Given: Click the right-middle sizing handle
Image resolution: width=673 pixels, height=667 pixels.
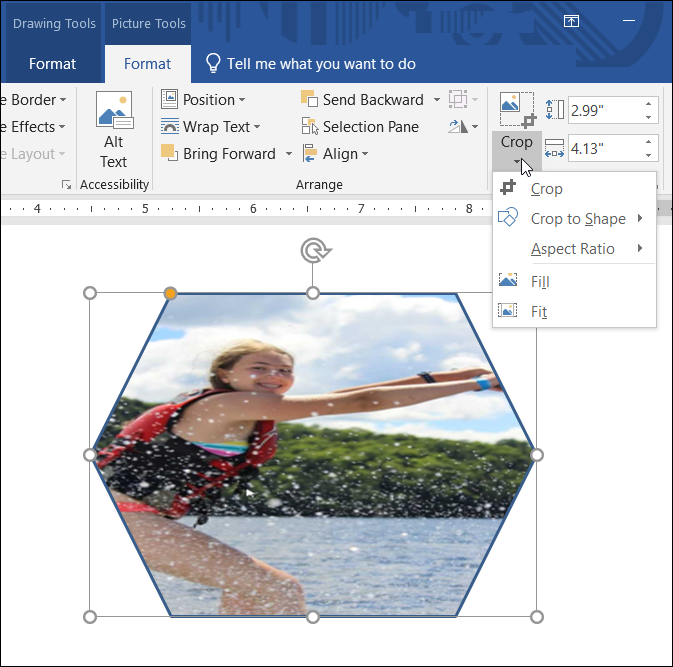Looking at the screenshot, I should point(537,455).
